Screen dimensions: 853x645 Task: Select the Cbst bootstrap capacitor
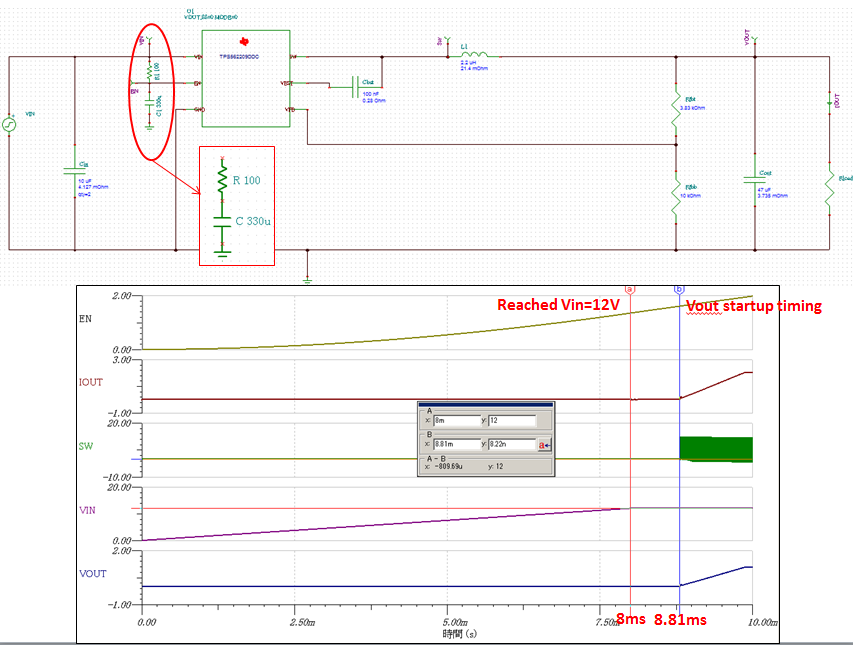coord(356,87)
